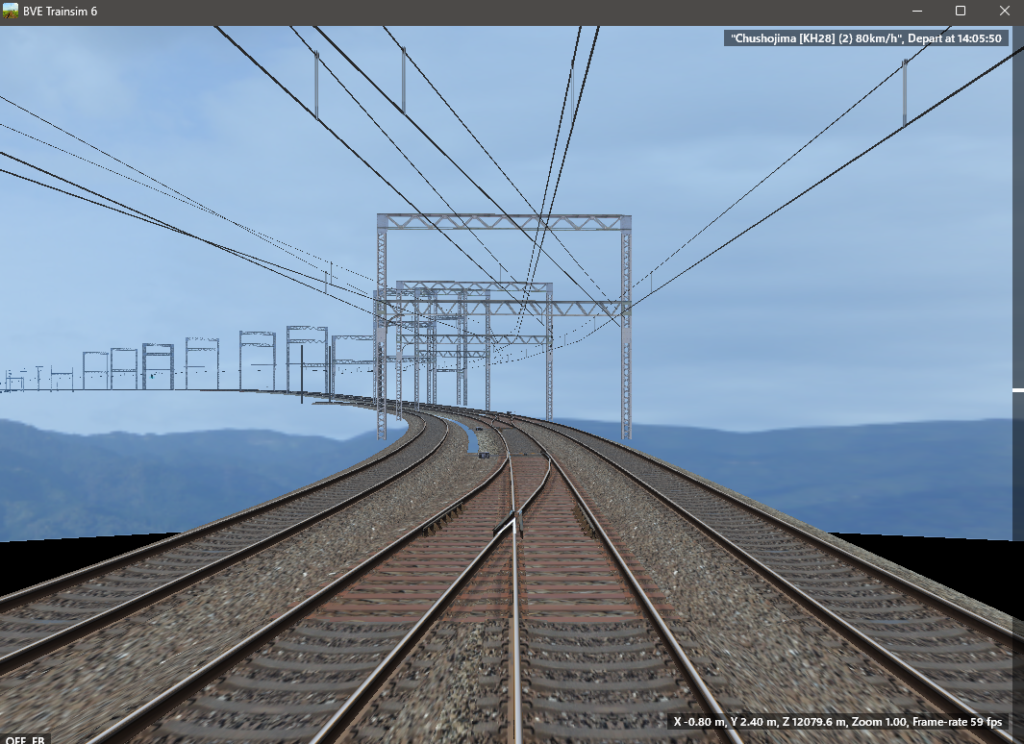This screenshot has height=744, width=1024.
Task: Click the small dark object between tracks
Action: (x=484, y=455)
